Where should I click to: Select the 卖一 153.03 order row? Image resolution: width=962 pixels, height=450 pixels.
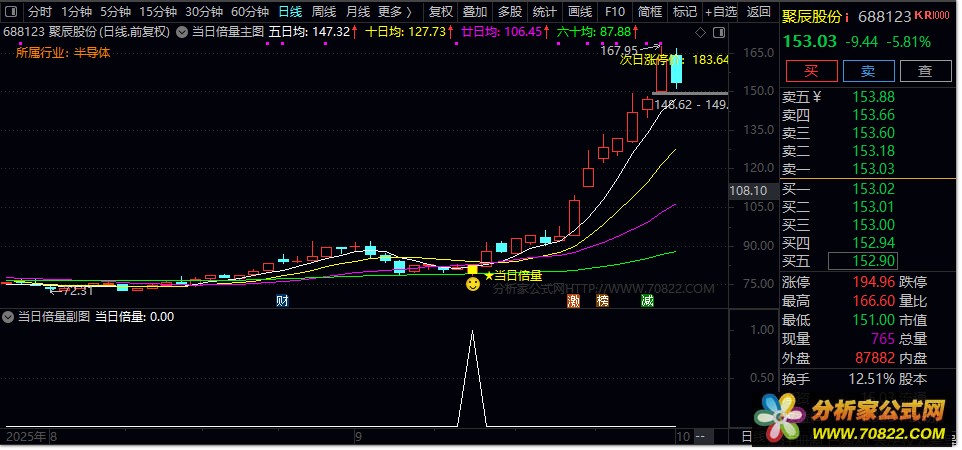[839, 168]
